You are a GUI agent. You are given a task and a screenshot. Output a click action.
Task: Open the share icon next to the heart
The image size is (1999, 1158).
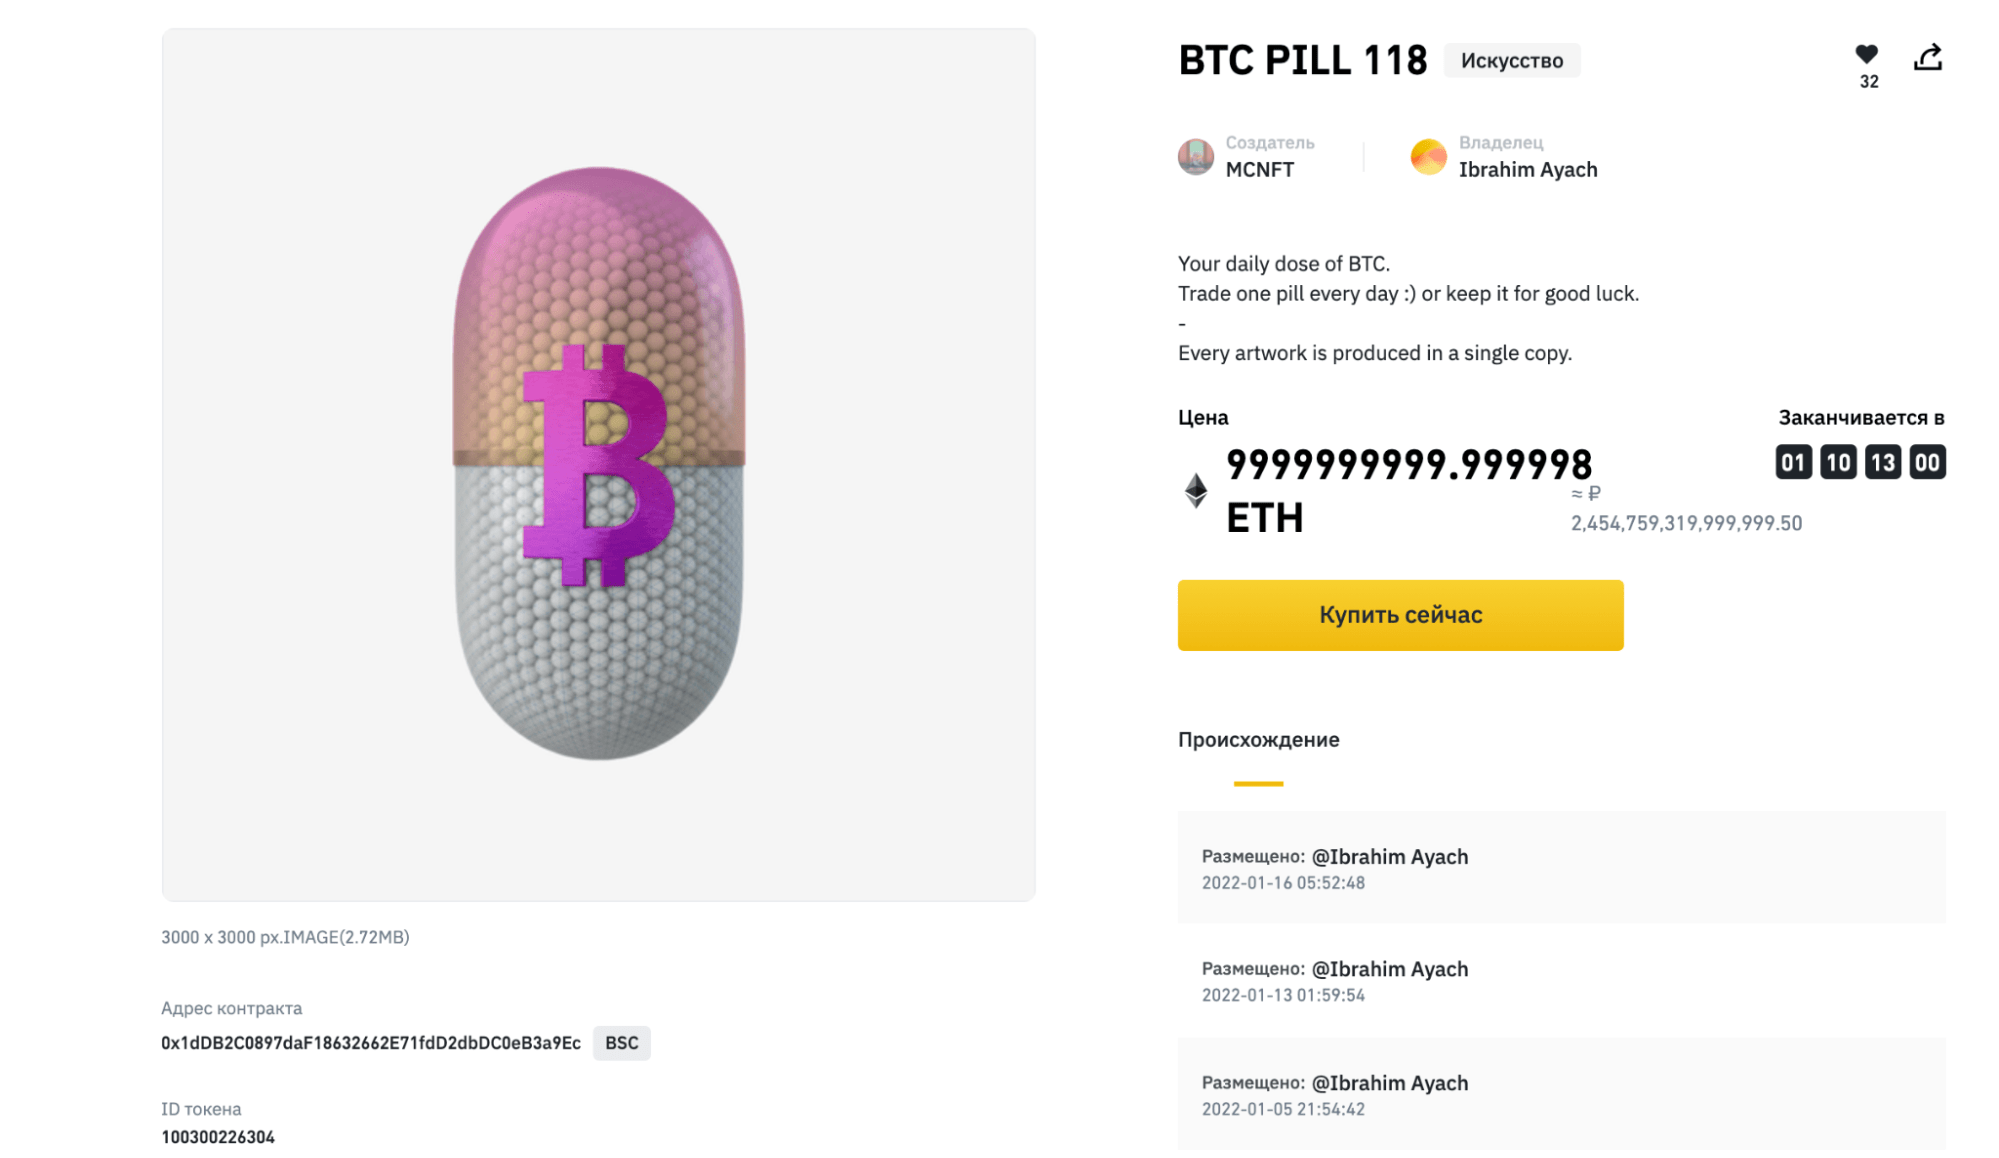pyautogui.click(x=1930, y=58)
